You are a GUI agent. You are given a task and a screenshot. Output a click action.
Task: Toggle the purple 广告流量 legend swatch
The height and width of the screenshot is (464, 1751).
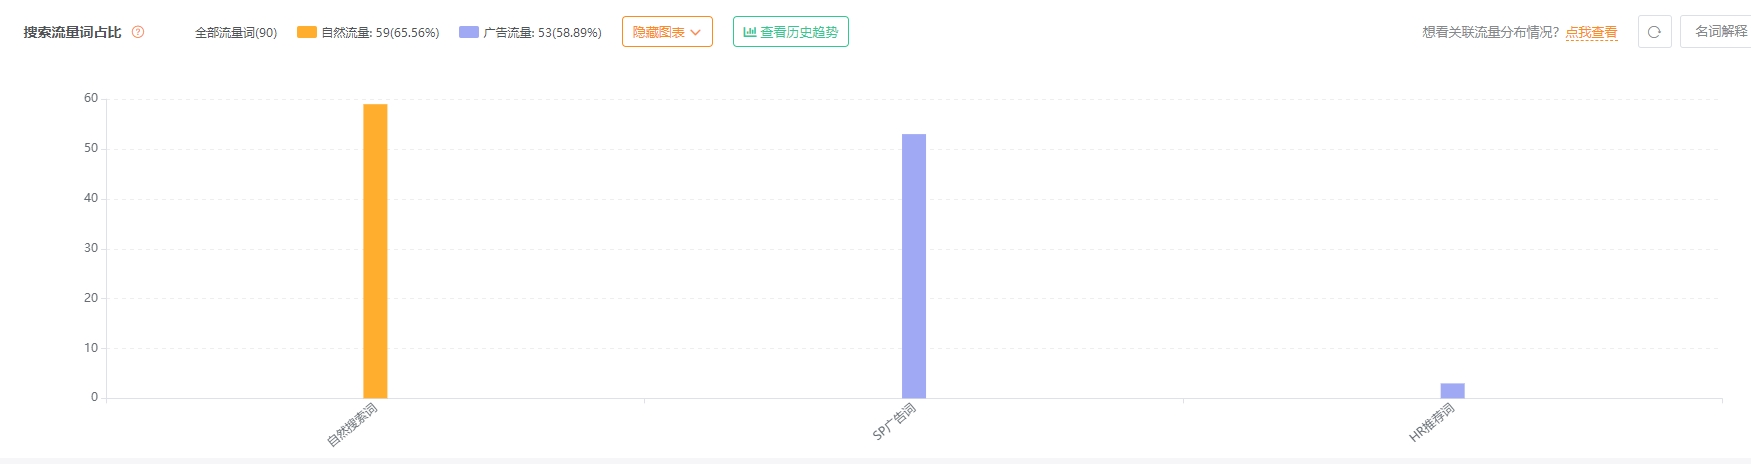[469, 32]
